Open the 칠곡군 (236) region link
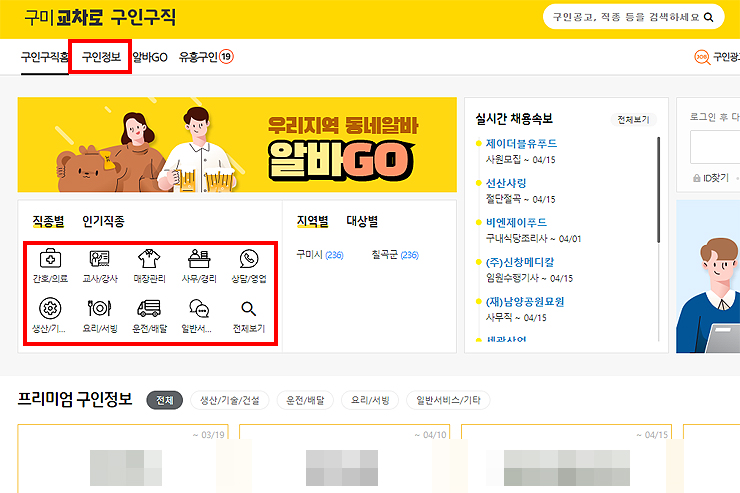Screen dimensions: 740x493 pyautogui.click(x=395, y=255)
